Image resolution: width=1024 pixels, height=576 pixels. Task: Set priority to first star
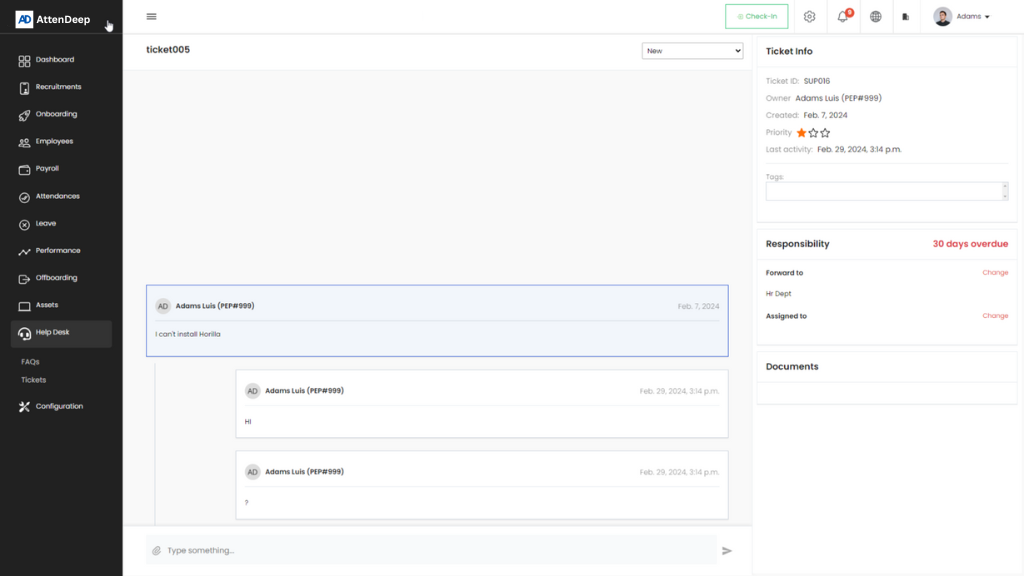coord(801,133)
